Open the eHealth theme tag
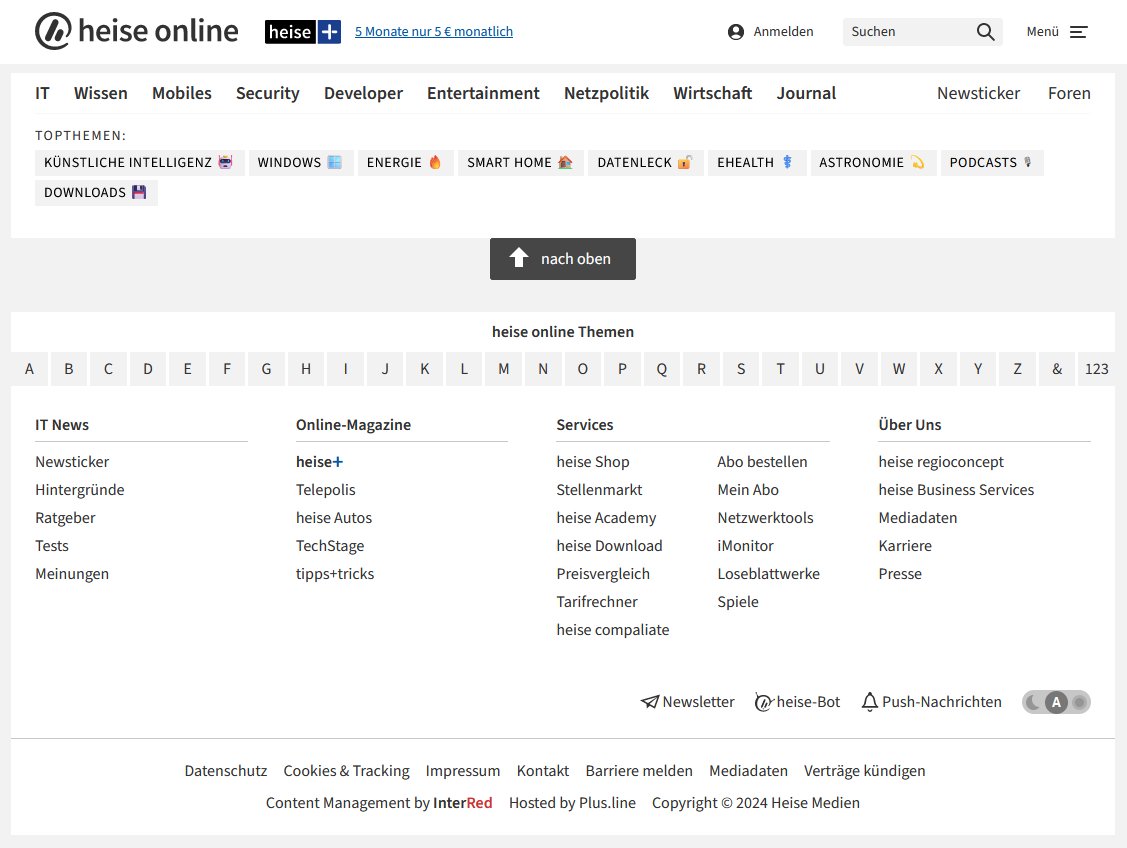 [756, 162]
